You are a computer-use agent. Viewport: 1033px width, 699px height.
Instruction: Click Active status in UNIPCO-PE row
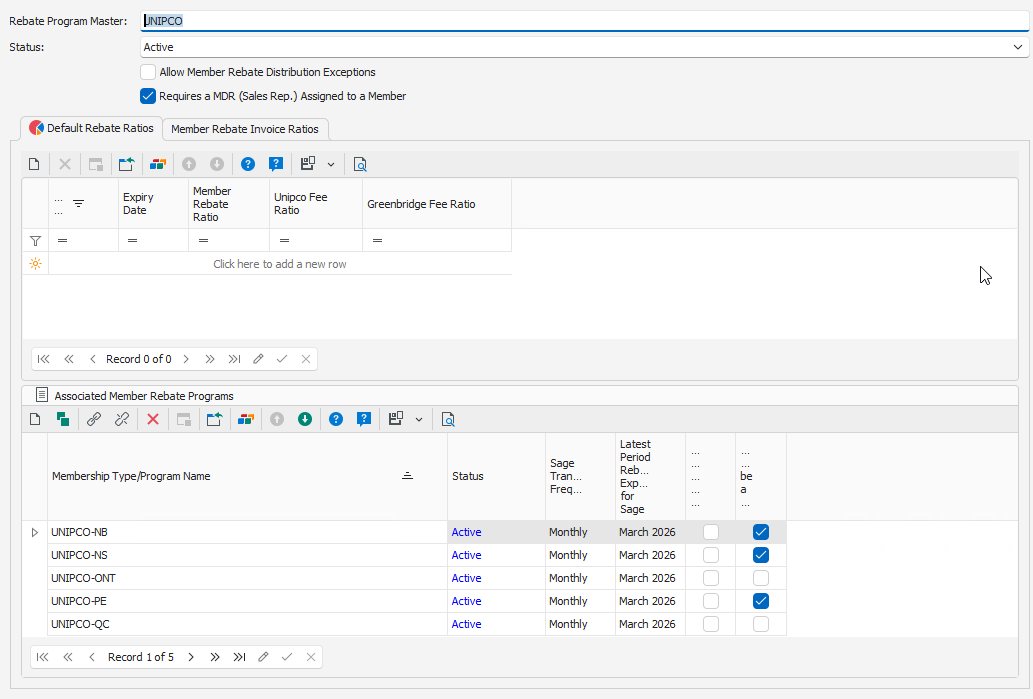point(466,601)
